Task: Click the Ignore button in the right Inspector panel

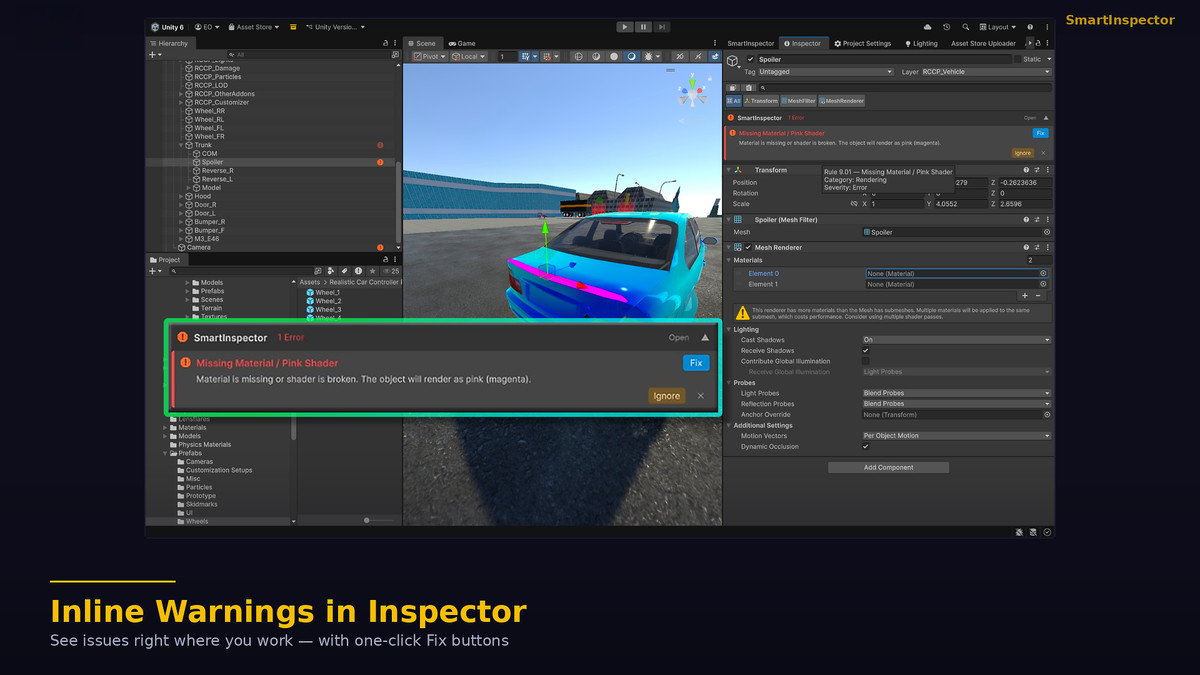Action: [x=1022, y=153]
